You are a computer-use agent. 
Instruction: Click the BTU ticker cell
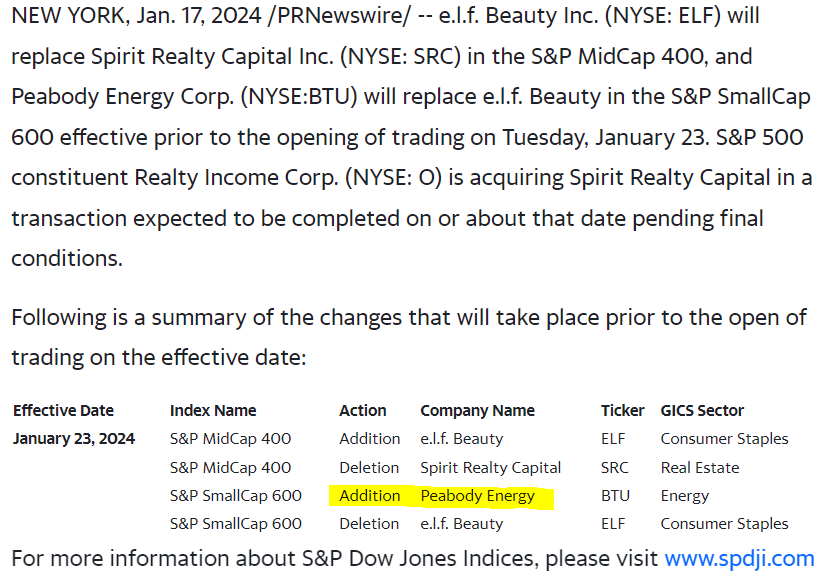(x=614, y=495)
